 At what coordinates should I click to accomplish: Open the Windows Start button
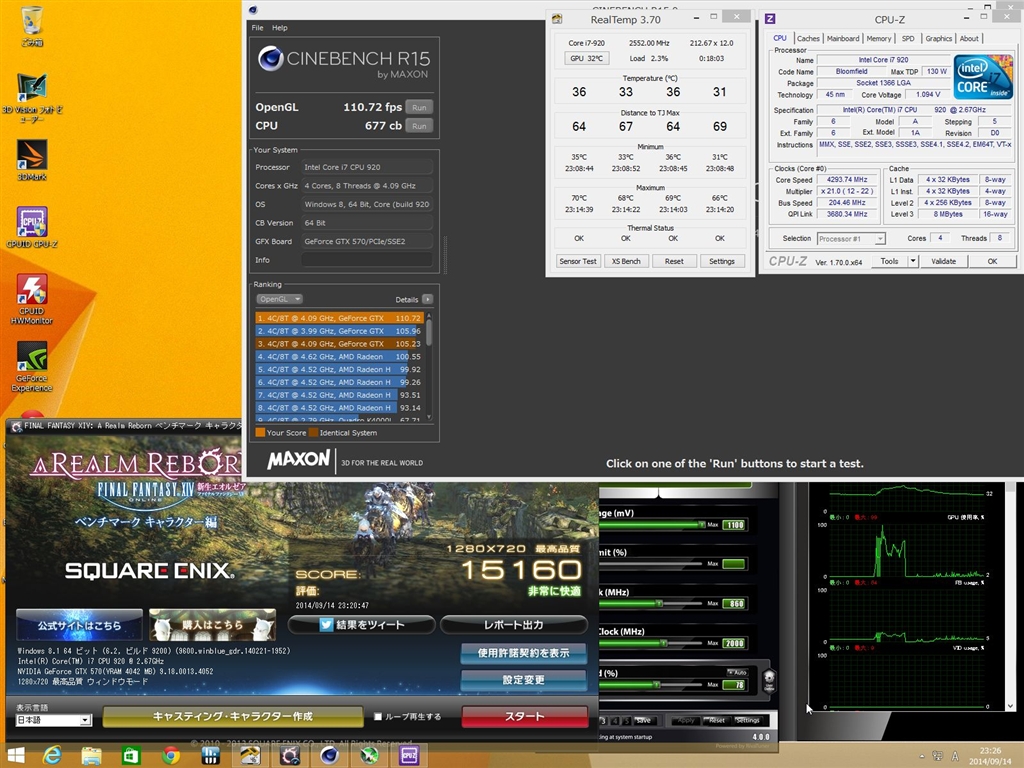pos(14,756)
